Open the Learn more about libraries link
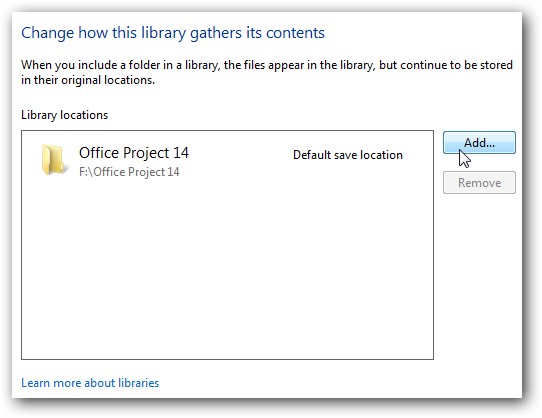Screen dimensions: 542x418 (x=90, y=383)
